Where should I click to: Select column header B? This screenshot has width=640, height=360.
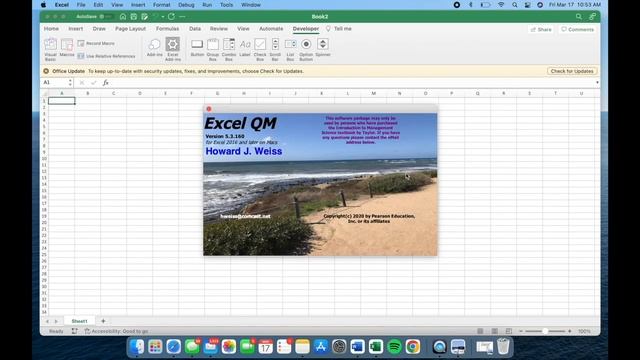[x=88, y=93]
